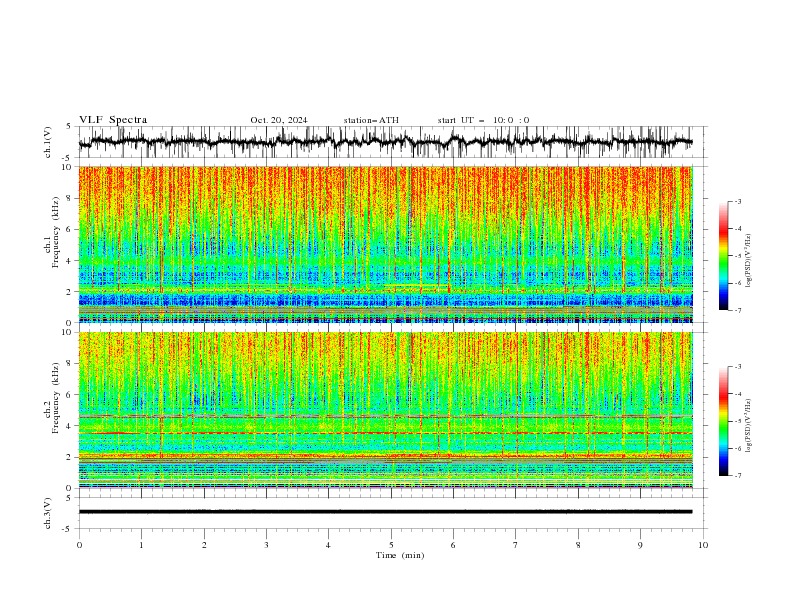
Task: Click the ch.1 Frequency (kHz) axis label
Action: 52,234
